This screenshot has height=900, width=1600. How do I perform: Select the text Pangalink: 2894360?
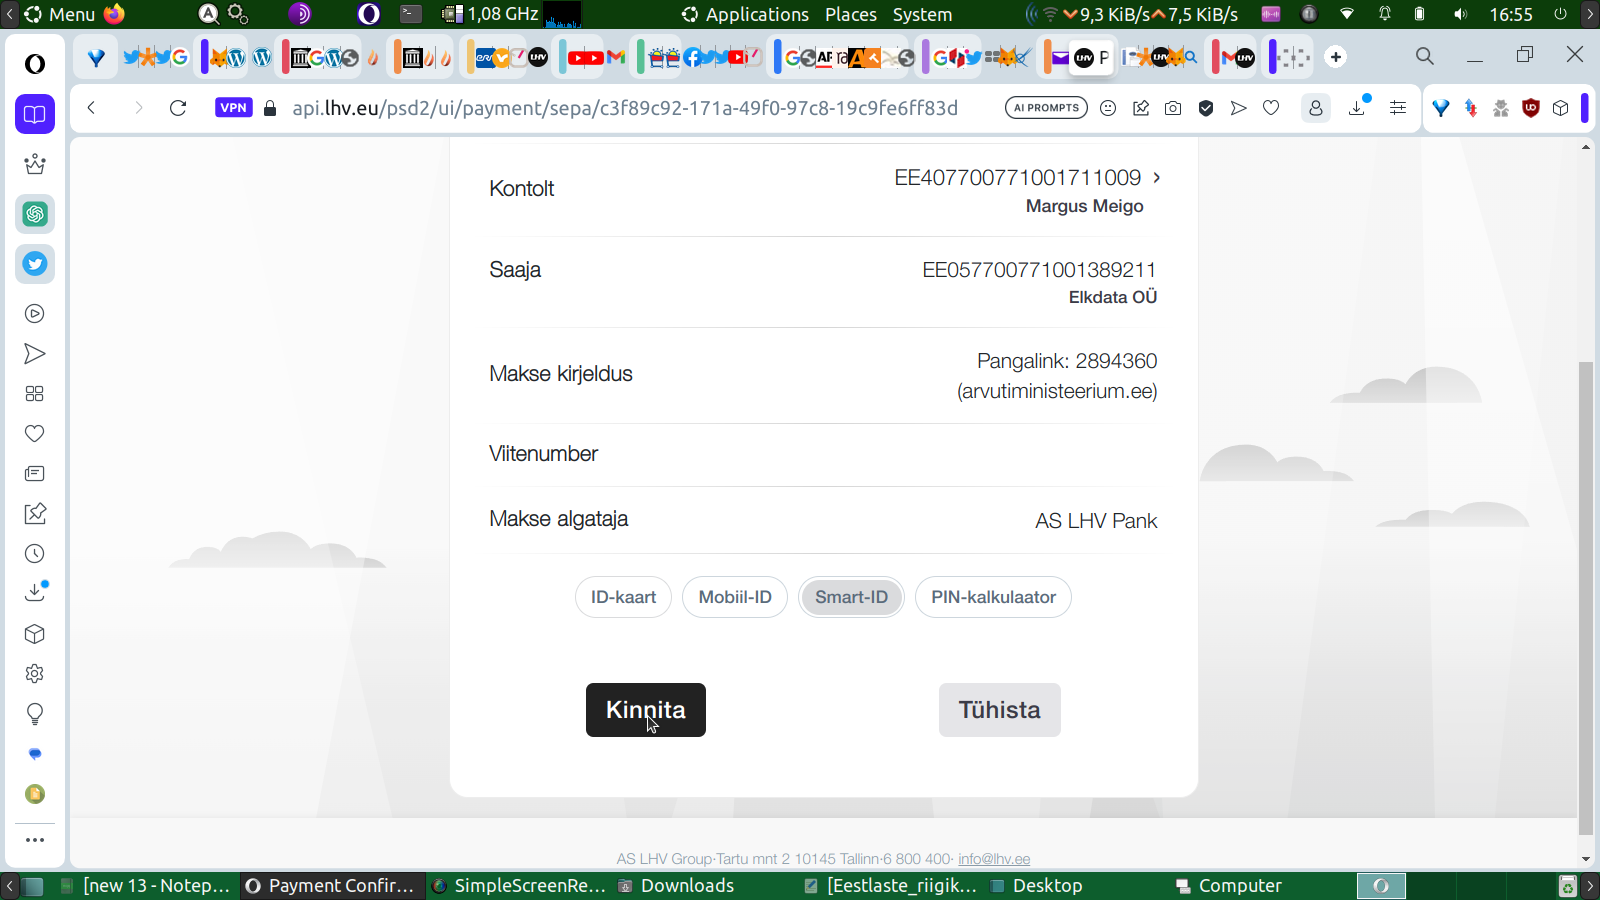click(x=1067, y=361)
